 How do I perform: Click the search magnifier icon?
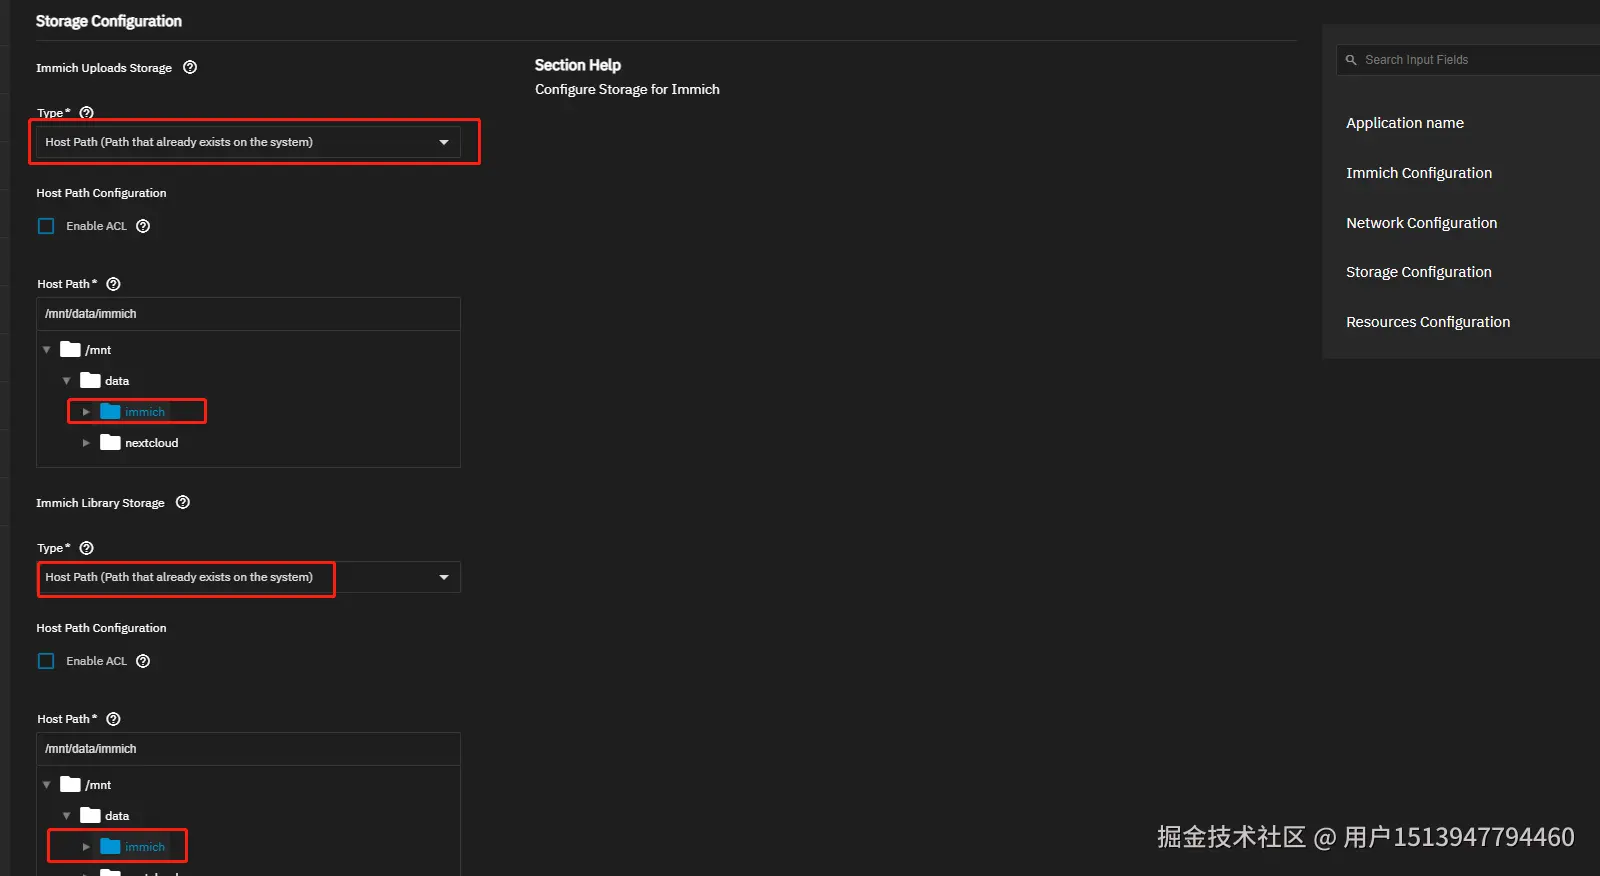point(1351,60)
